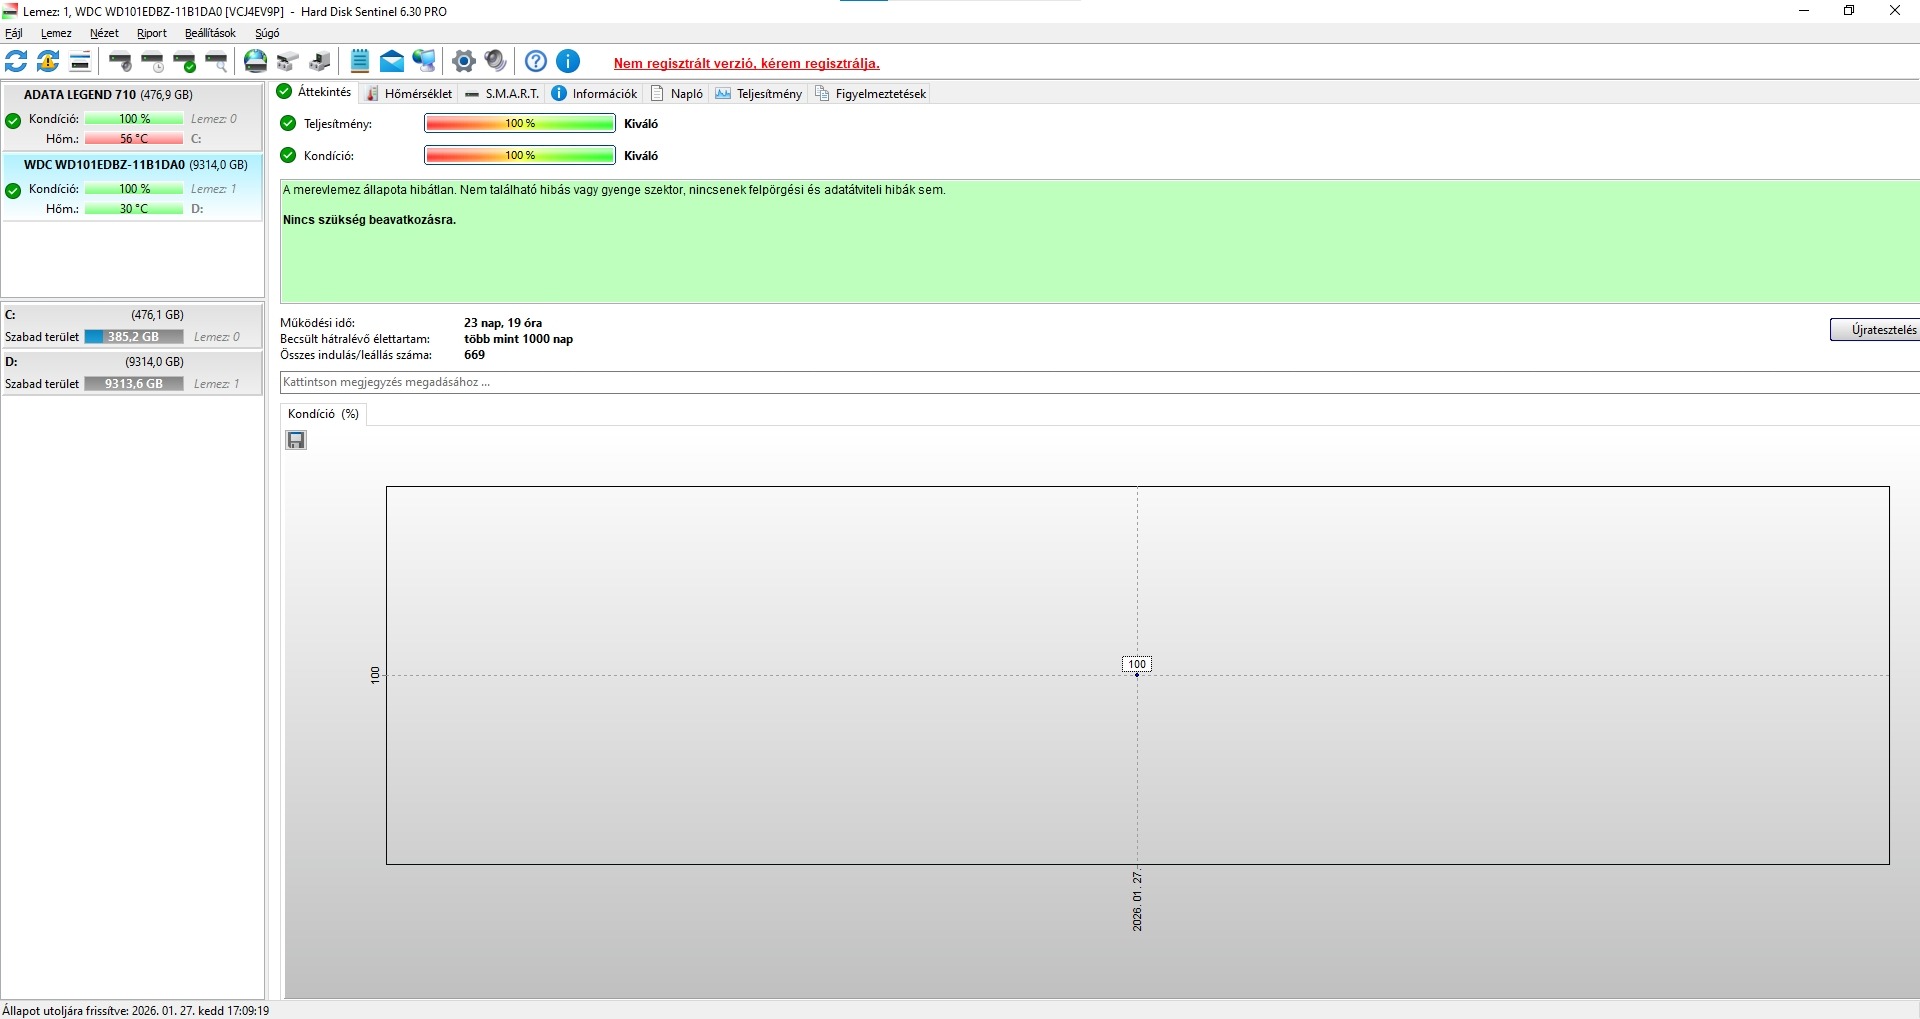This screenshot has height=1019, width=1920.
Task: Open the Lemez menu
Action: pos(56,33)
